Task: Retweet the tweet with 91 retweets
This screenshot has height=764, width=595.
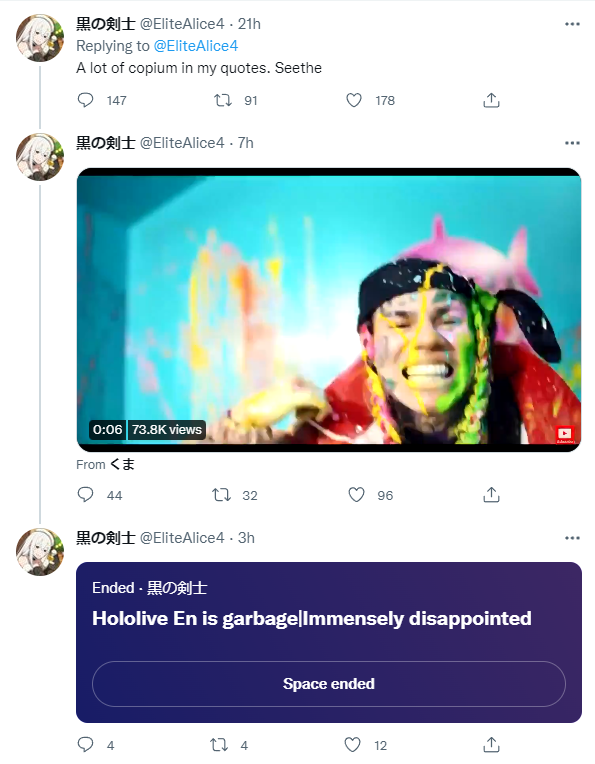Action: [x=223, y=100]
